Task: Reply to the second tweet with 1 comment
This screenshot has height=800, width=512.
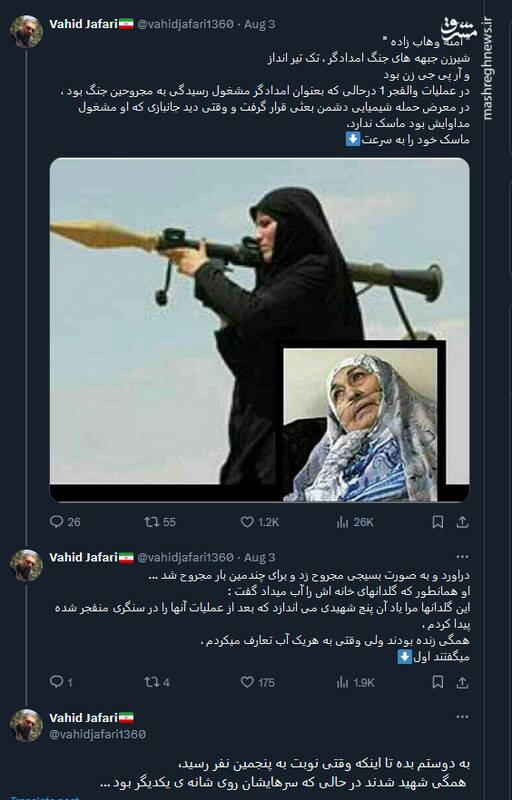Action: (x=61, y=682)
